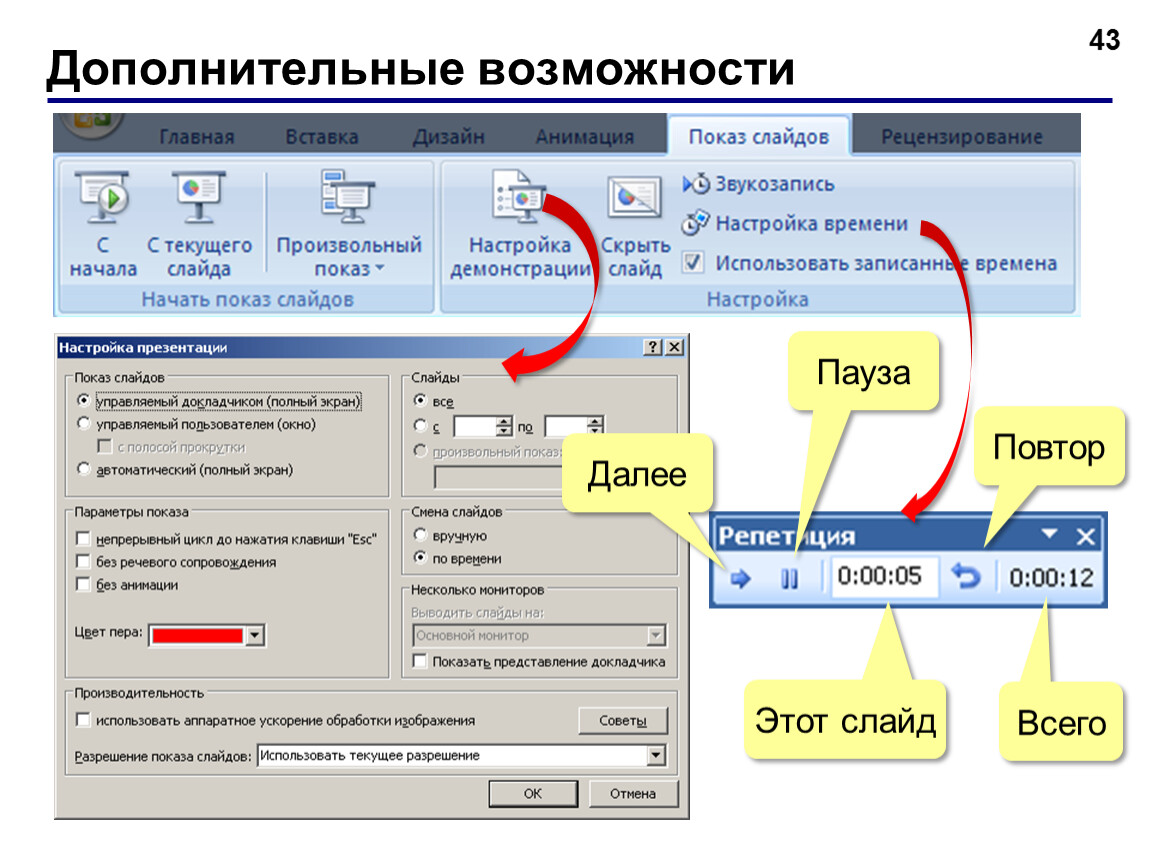Open Цвет пера color dropdown arrow
This screenshot has height=864, width=1150.
click(255, 635)
